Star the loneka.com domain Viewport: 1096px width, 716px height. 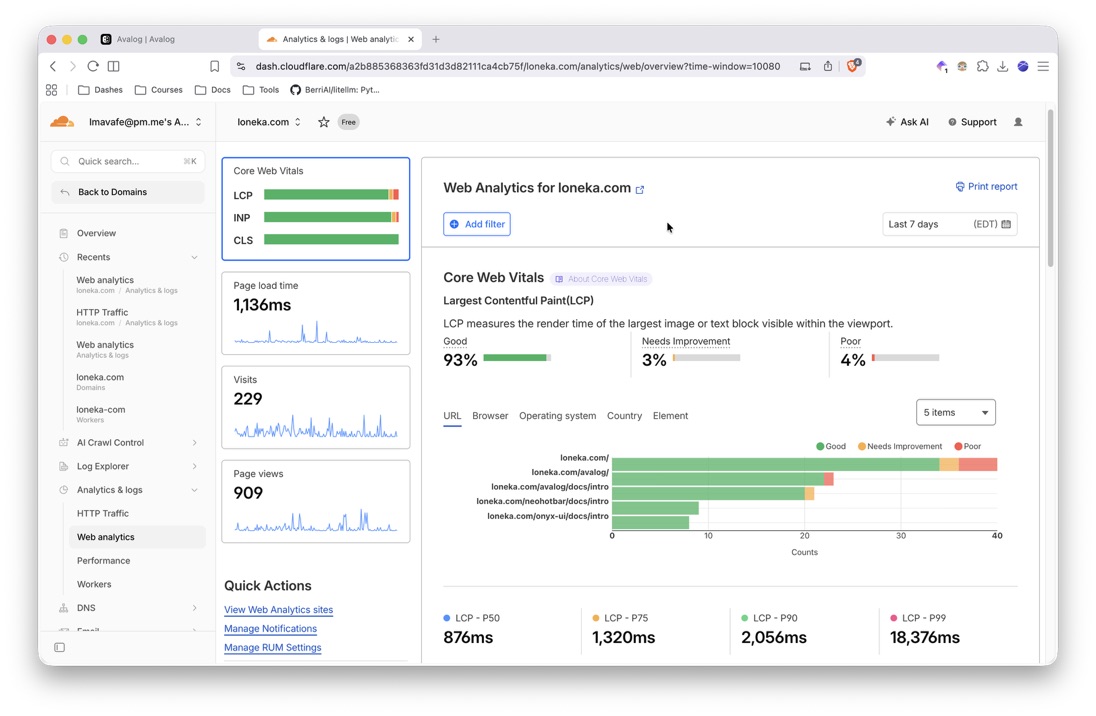point(324,122)
